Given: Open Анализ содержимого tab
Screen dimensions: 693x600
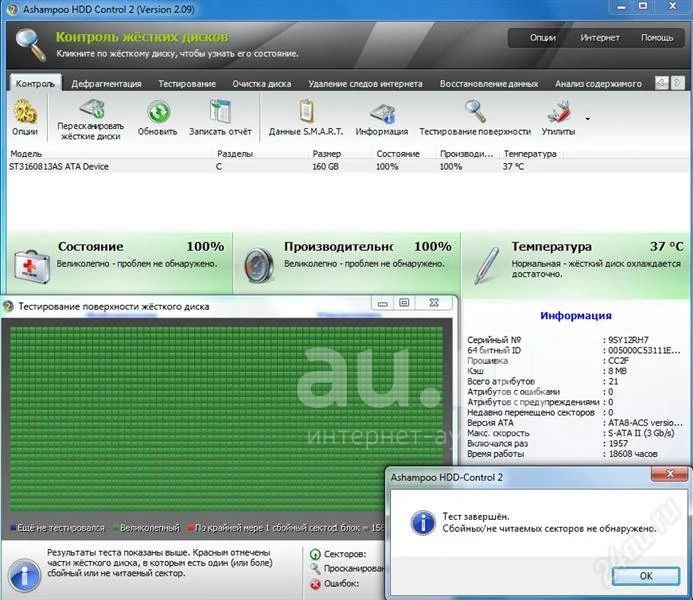Looking at the screenshot, I should 598,84.
